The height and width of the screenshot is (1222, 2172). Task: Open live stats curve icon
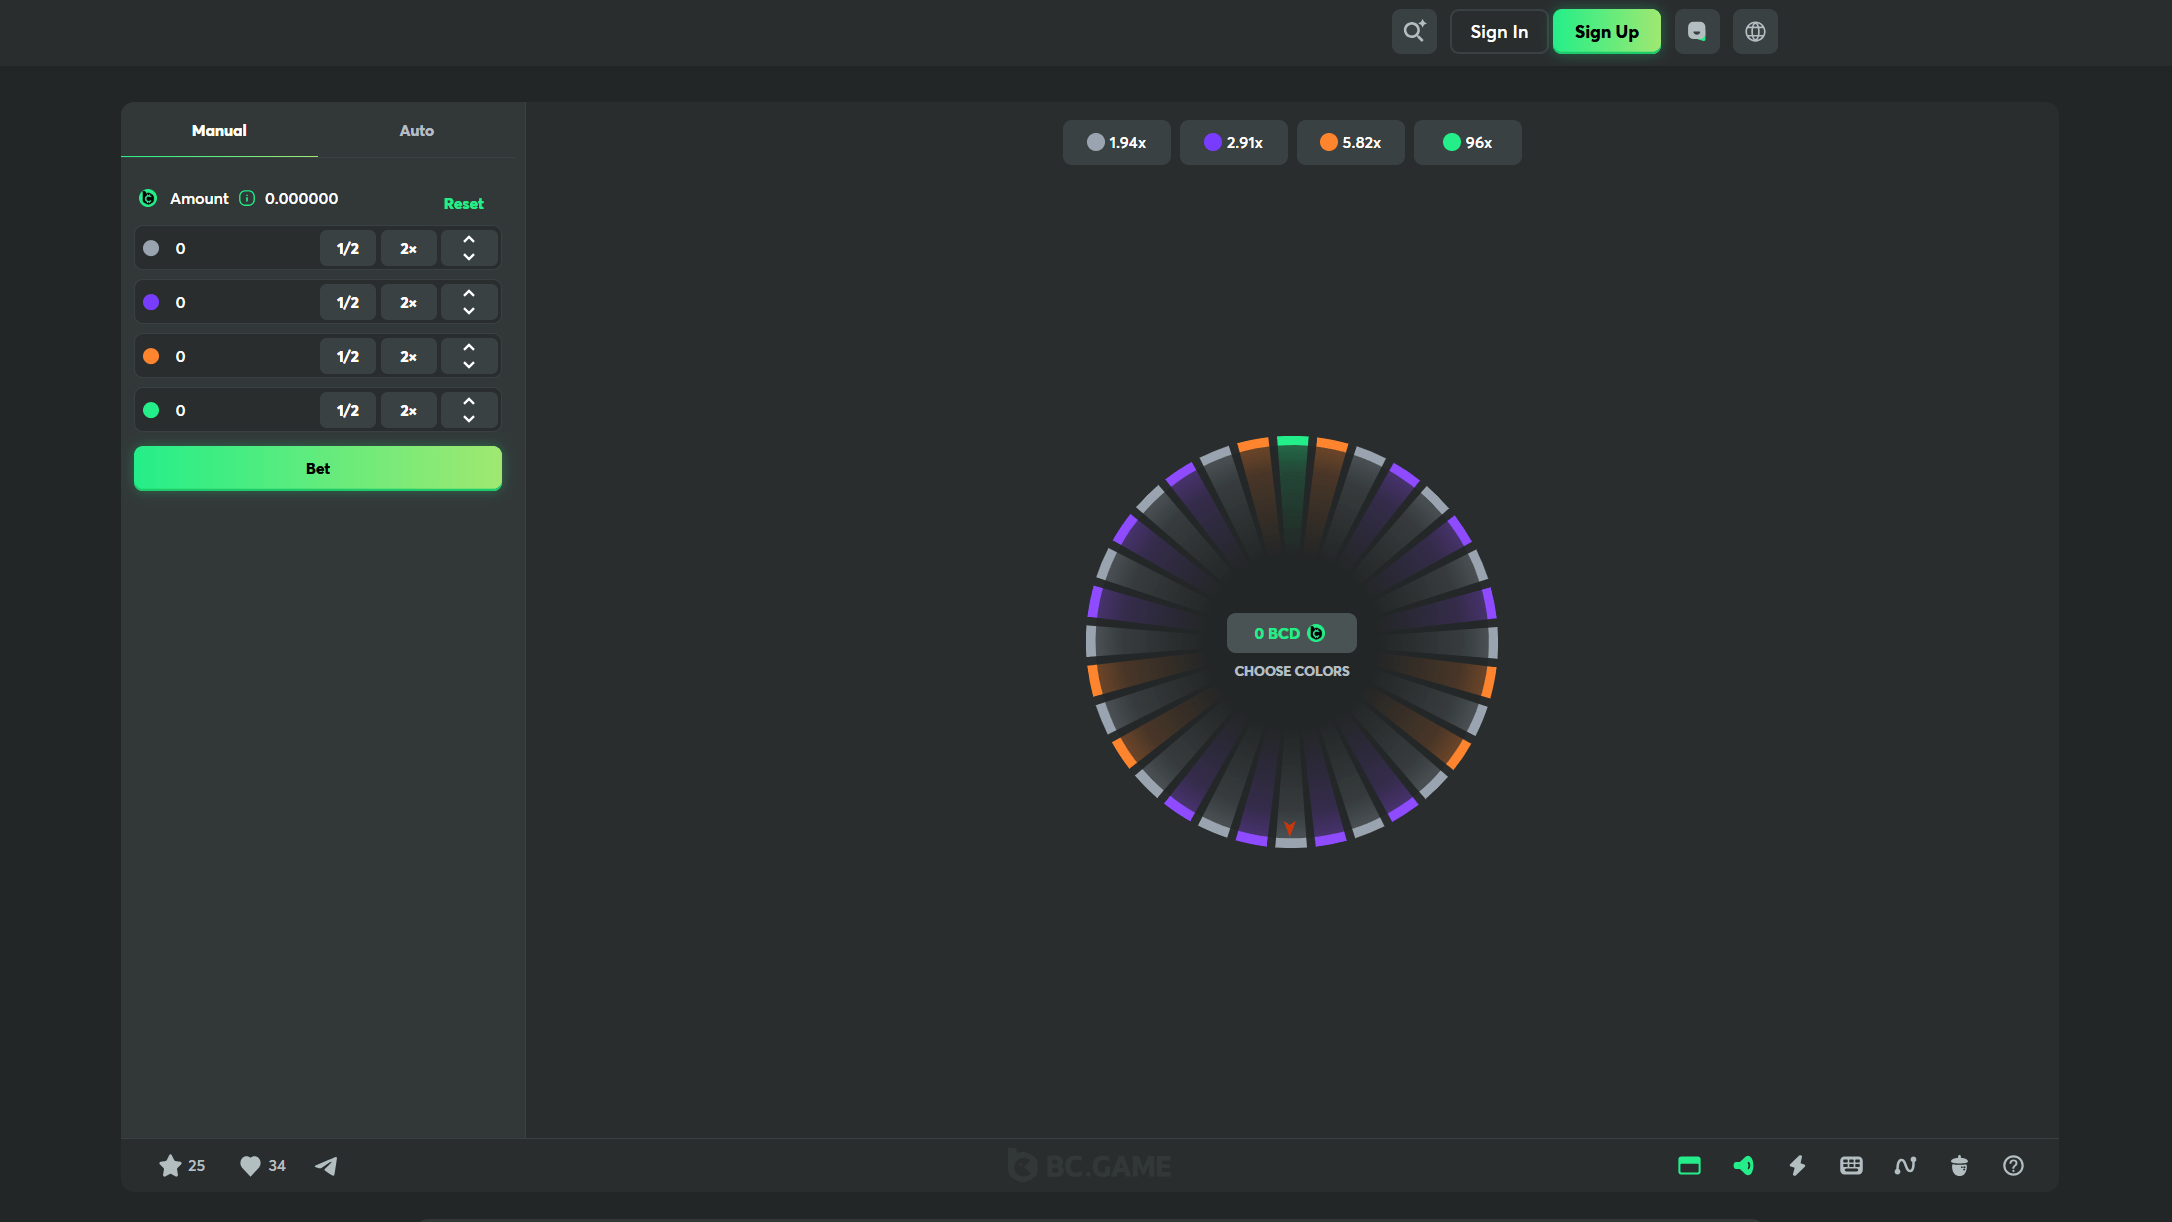click(1905, 1166)
